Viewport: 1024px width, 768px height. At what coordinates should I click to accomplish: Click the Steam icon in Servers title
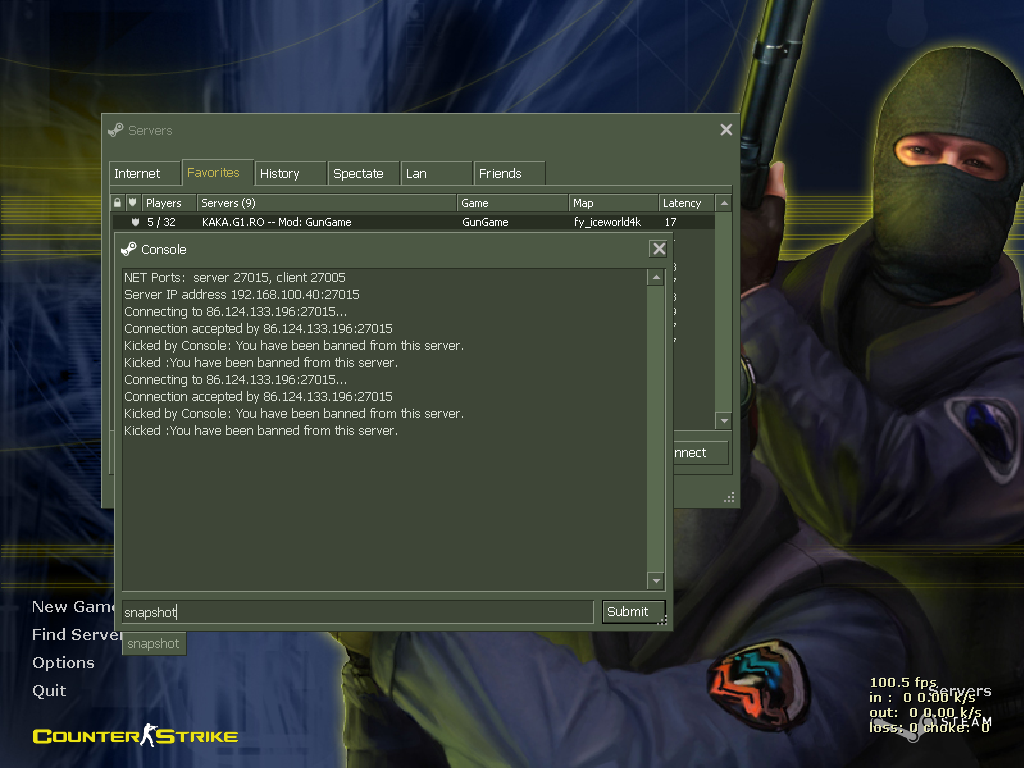[x=116, y=130]
